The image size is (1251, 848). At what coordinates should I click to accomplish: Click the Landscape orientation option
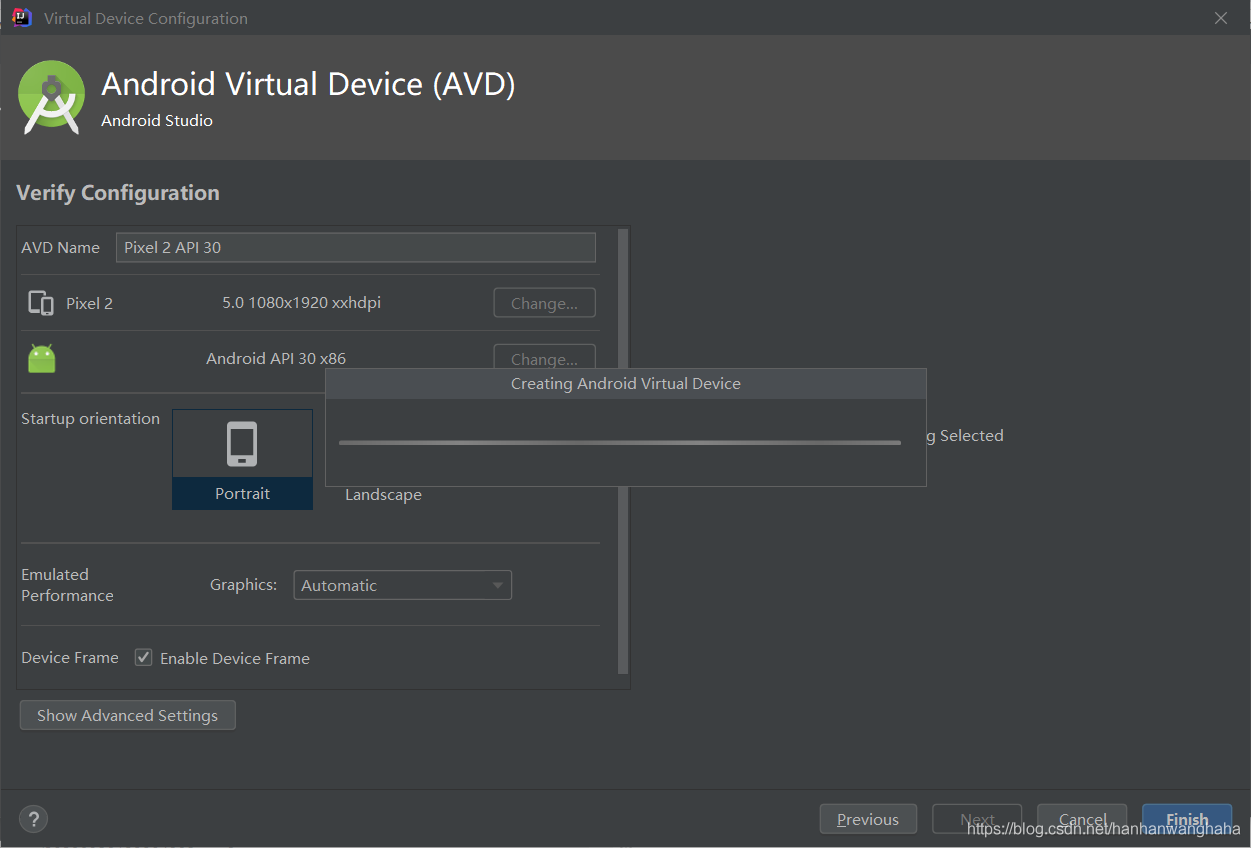tap(383, 493)
